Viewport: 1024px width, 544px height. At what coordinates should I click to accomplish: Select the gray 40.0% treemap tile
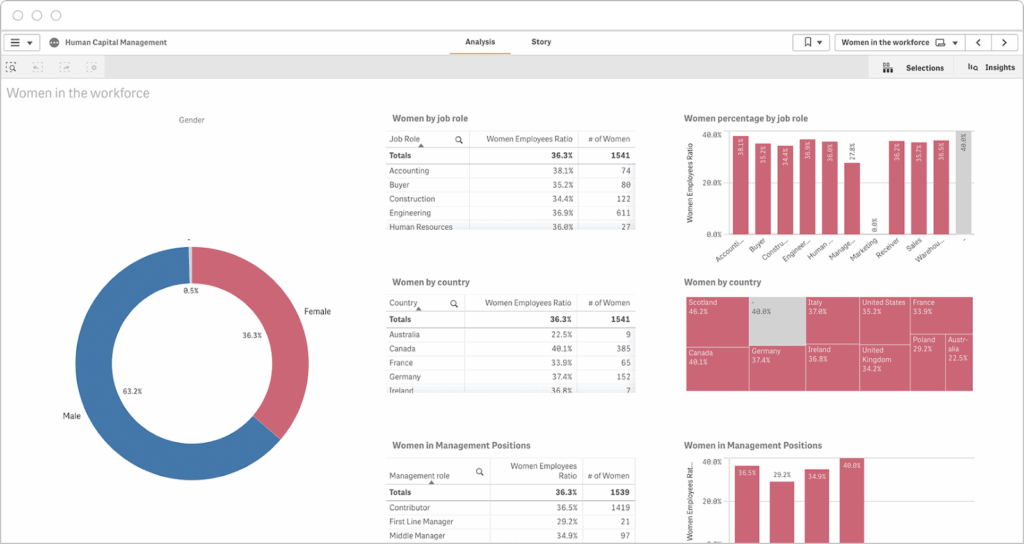(x=777, y=321)
